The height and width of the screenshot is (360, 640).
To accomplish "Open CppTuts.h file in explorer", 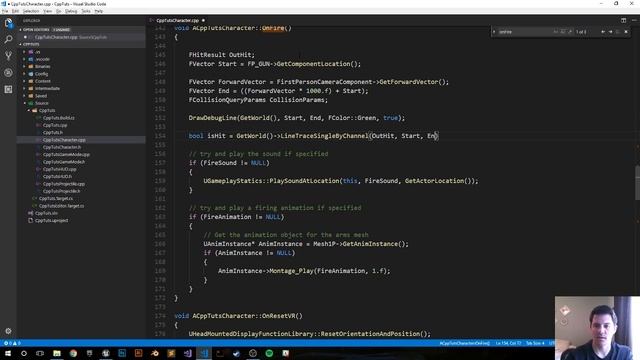I will coord(53,133).
